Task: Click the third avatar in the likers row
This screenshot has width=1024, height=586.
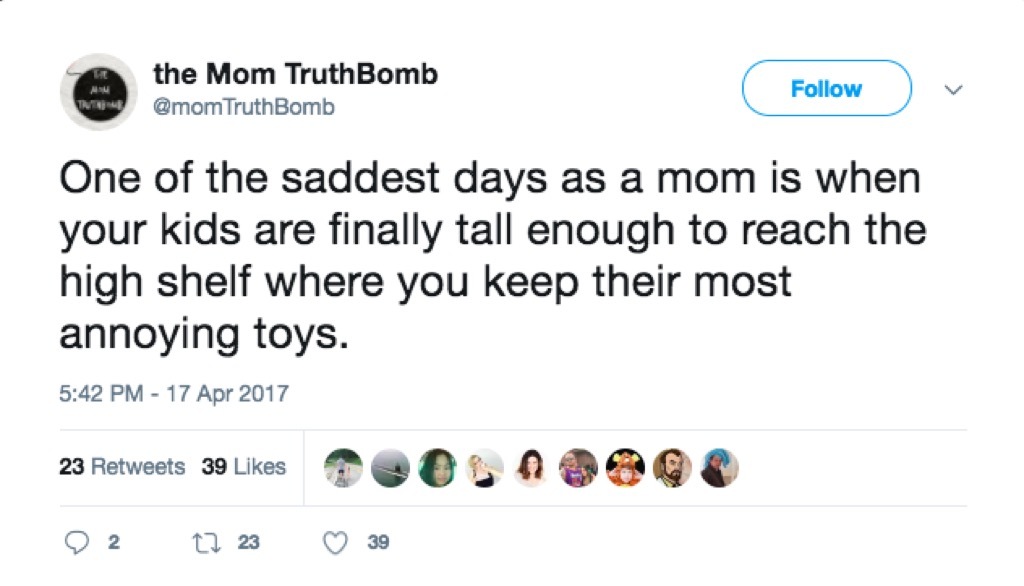Action: pyautogui.click(x=437, y=467)
